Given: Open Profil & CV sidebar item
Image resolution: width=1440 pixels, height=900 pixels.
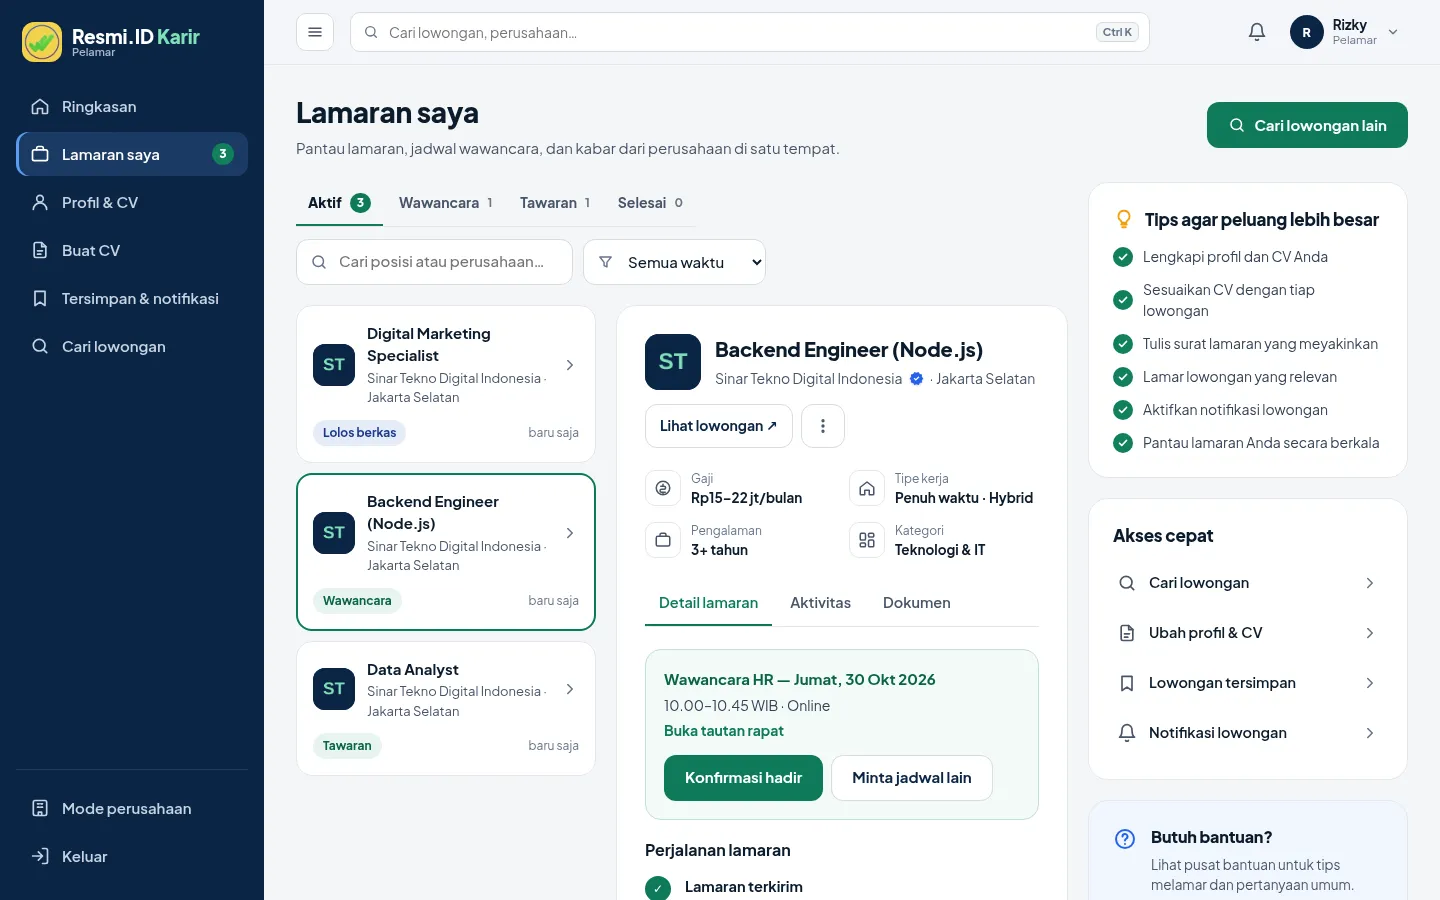Looking at the screenshot, I should (132, 202).
